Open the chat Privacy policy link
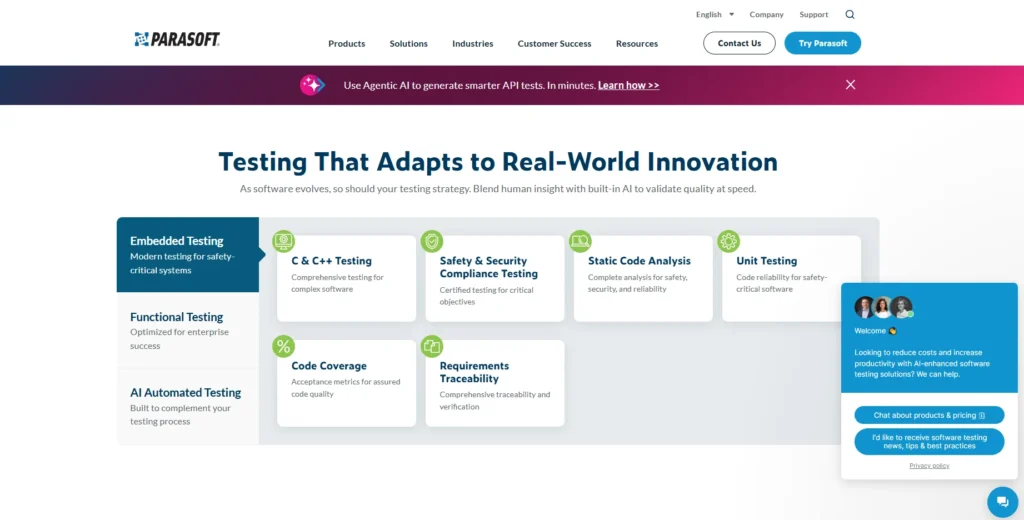Screen dimensions: 1024x520 [929, 466]
